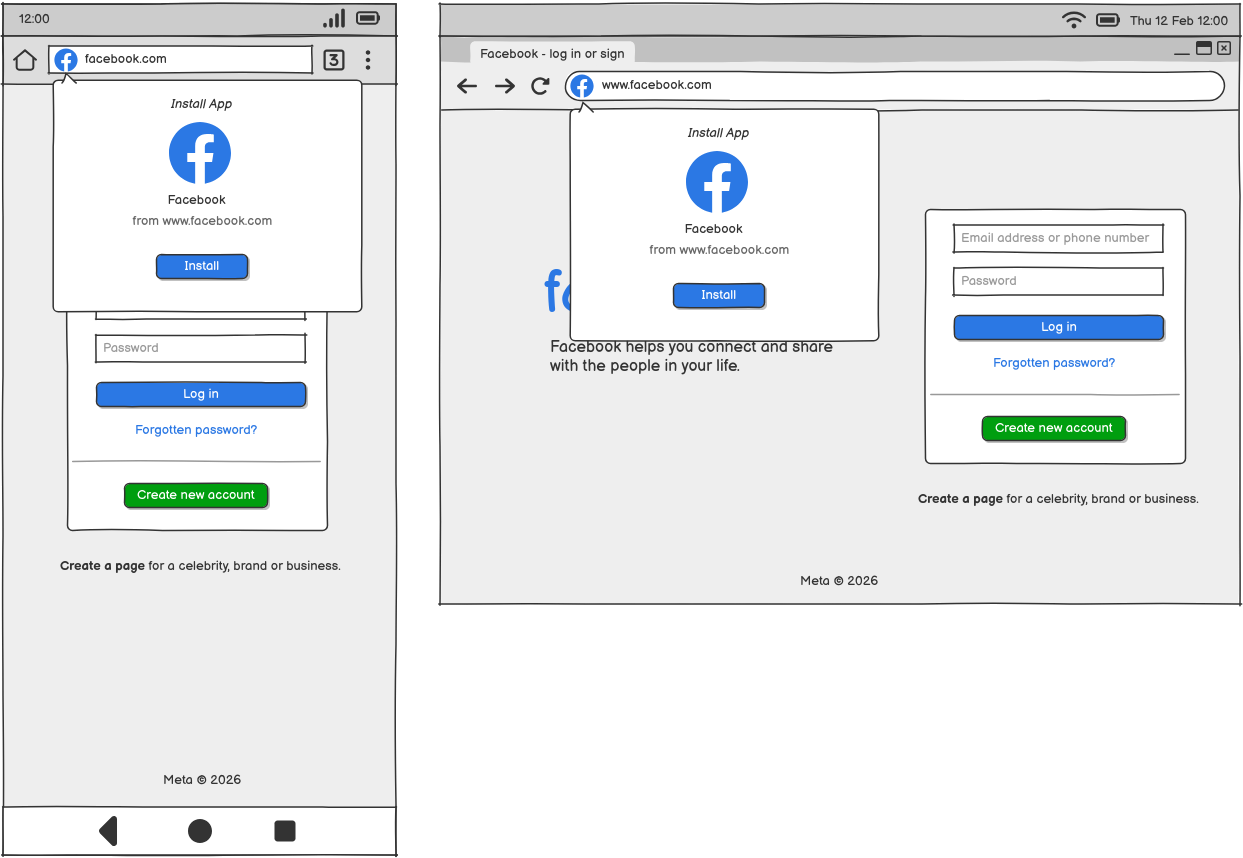
Task: Click the mobile blue 'Log in' button
Action: pyautogui.click(x=201, y=394)
